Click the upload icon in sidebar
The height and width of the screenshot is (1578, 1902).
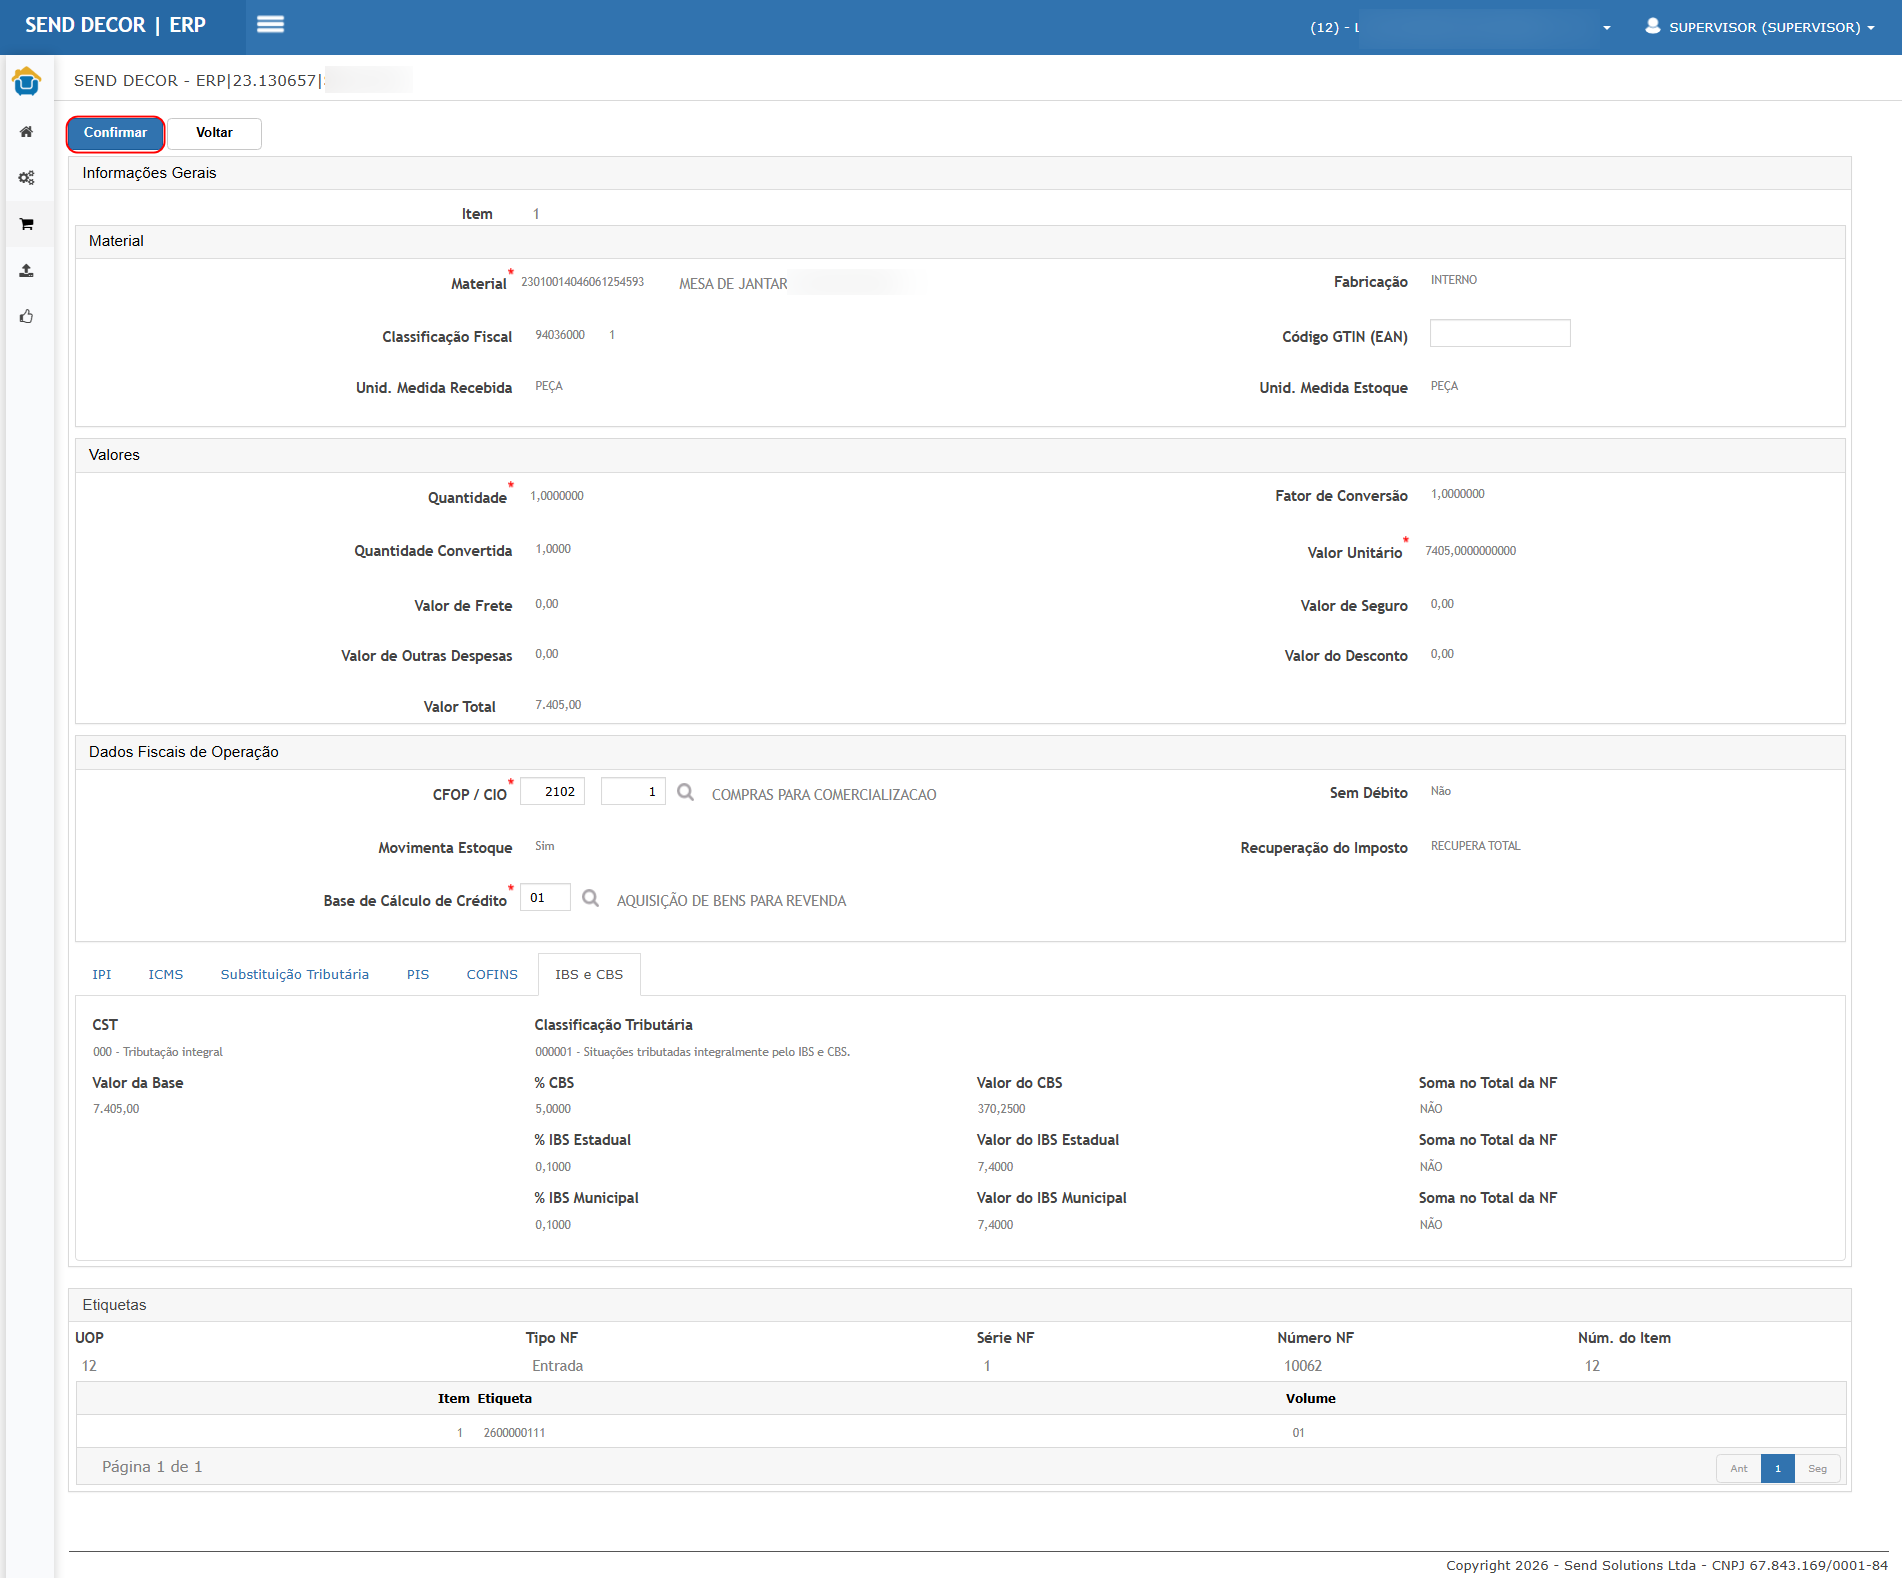[x=27, y=271]
